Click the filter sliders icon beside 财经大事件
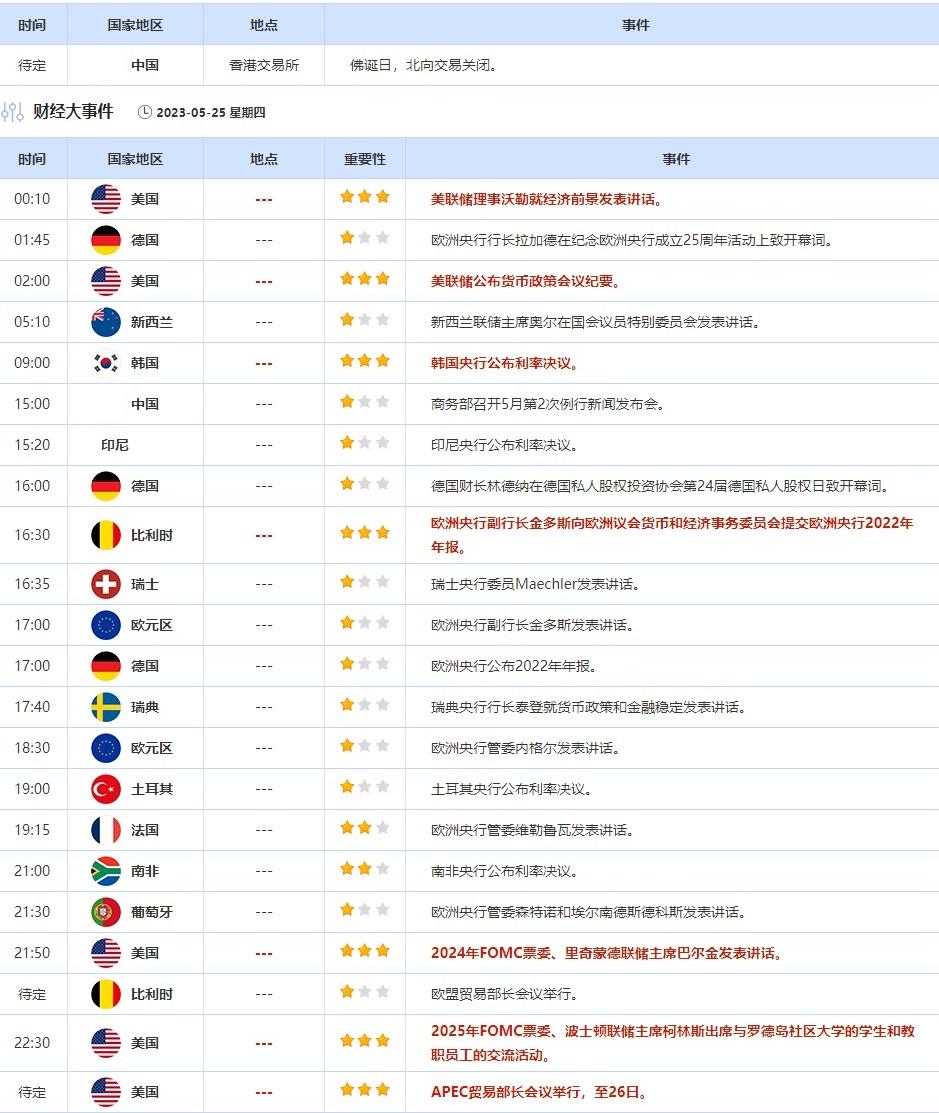Viewport: 939px width, 1113px height. [x=13, y=112]
